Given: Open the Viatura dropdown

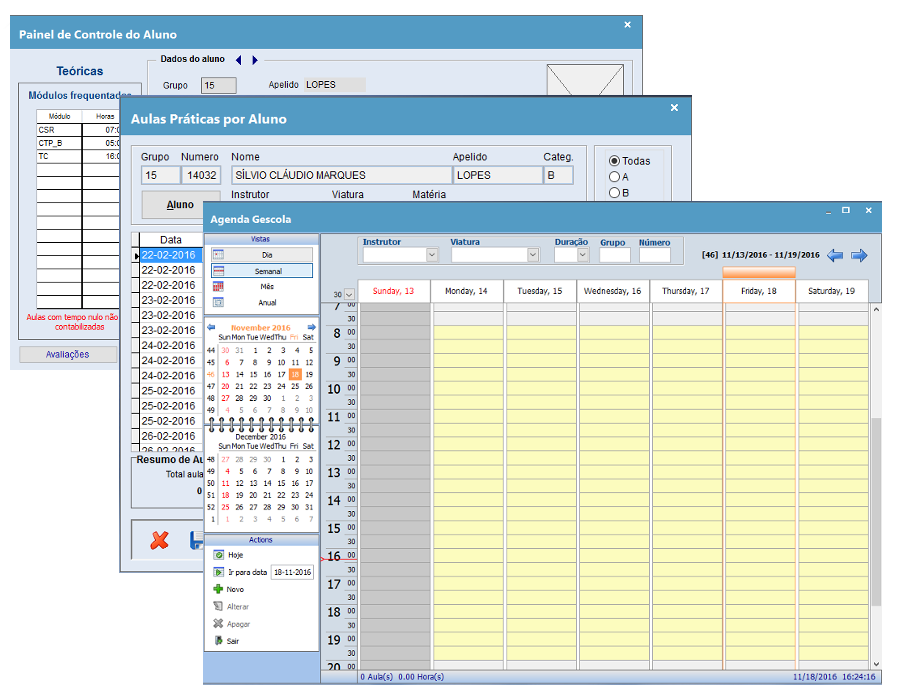Looking at the screenshot, I should click(532, 256).
